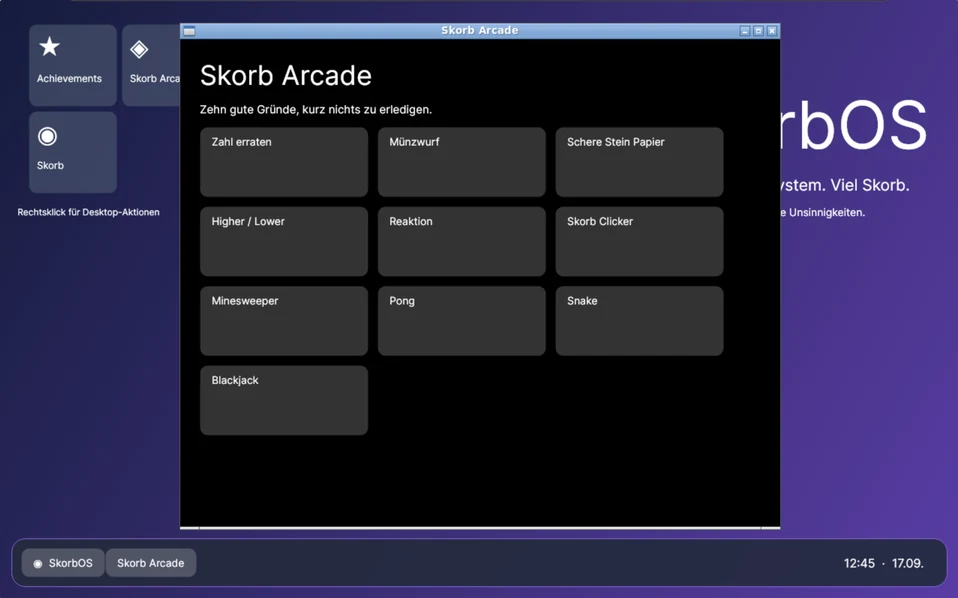This screenshot has height=598, width=958.
Task: Minimize the Skorb Arcade window
Action: pyautogui.click(x=745, y=31)
